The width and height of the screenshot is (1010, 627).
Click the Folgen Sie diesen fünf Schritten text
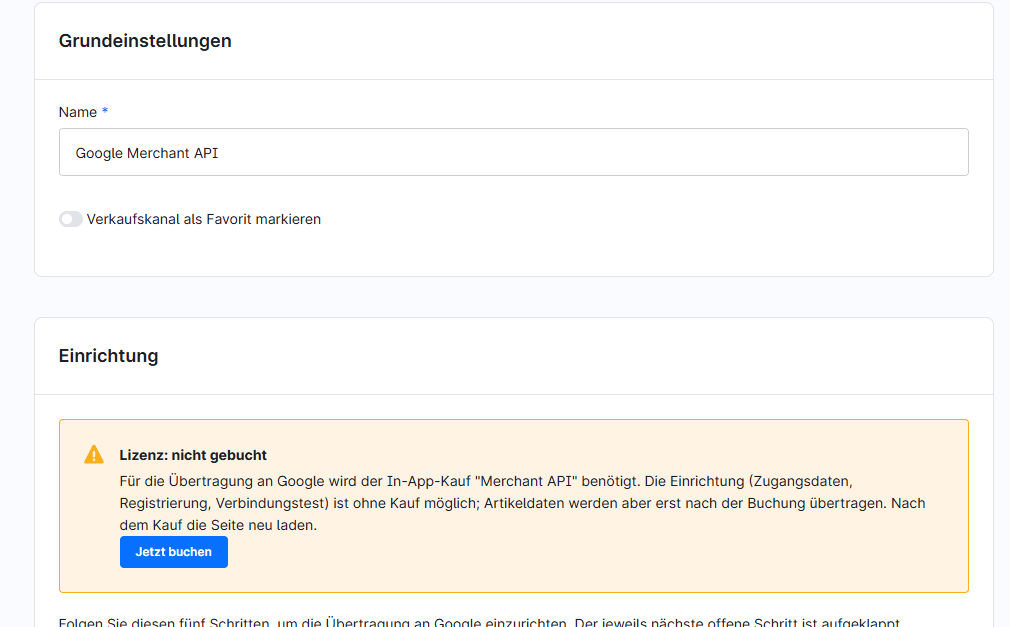pyautogui.click(x=479, y=622)
